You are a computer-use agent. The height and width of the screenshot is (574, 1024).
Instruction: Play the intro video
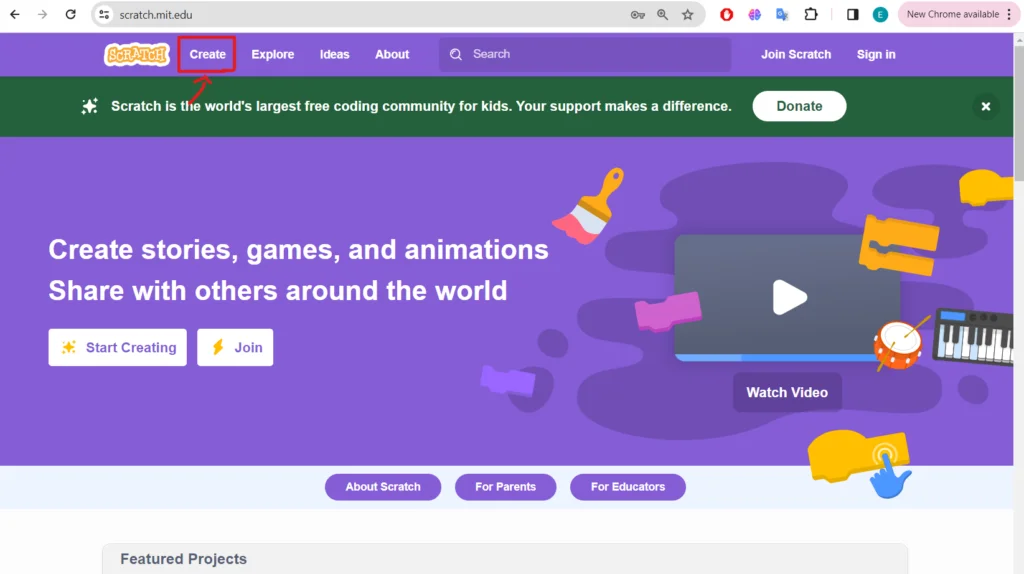click(x=789, y=297)
